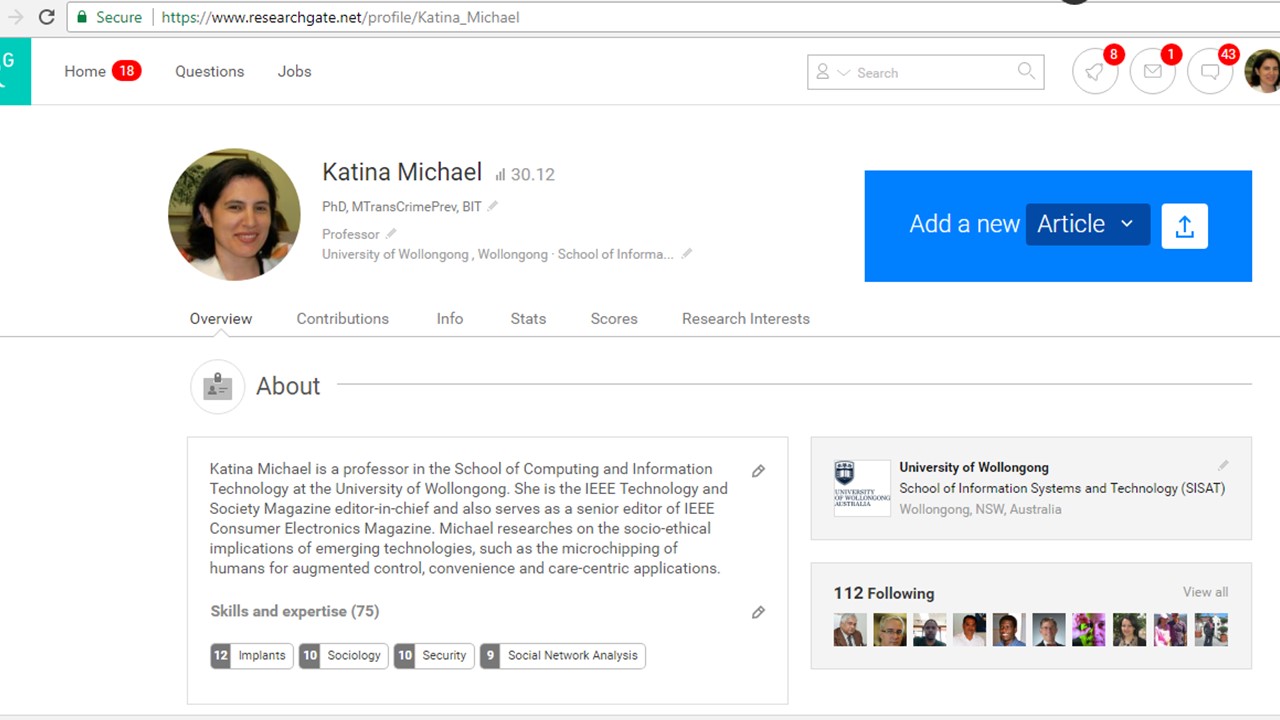Click in the Search input field
Screen dimensions: 1280x720
point(926,72)
